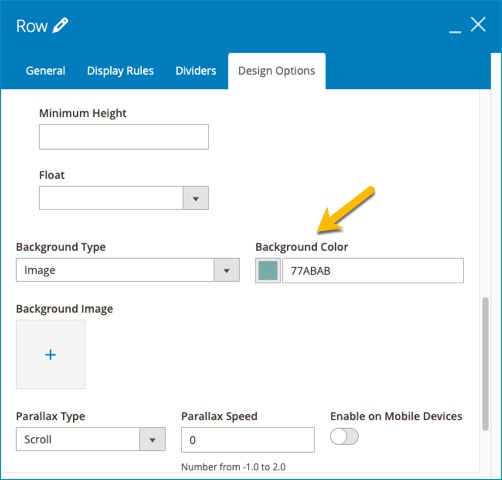
Task: Click the 'Minimum Height' label
Action: [x=83, y=113]
